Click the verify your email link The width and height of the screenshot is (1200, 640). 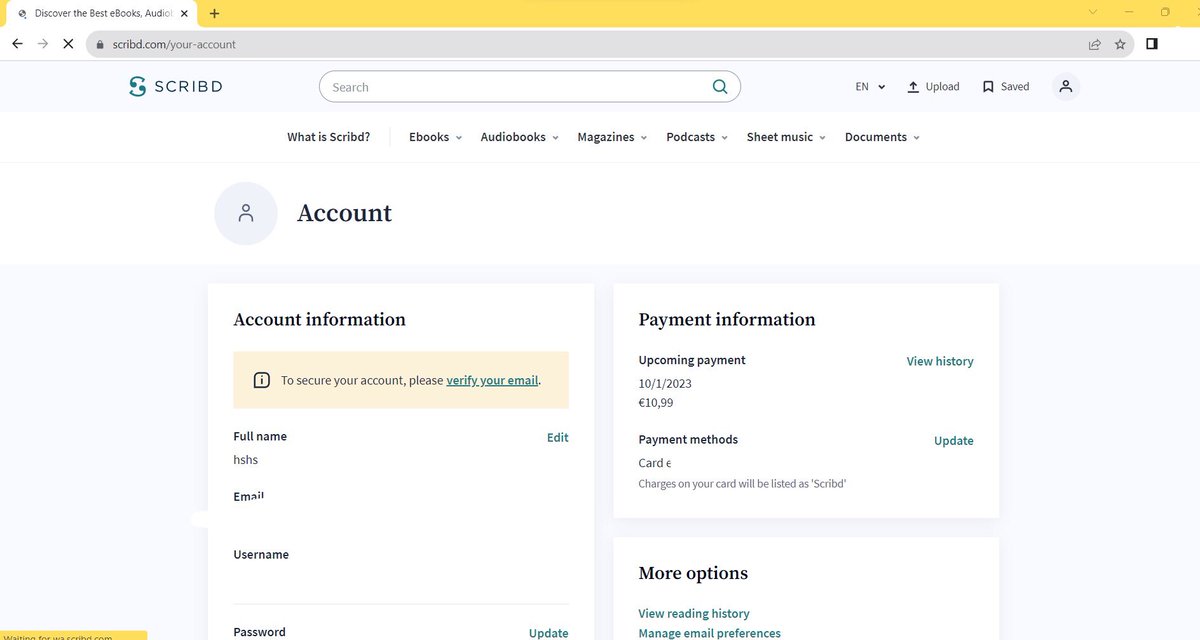[x=492, y=380]
